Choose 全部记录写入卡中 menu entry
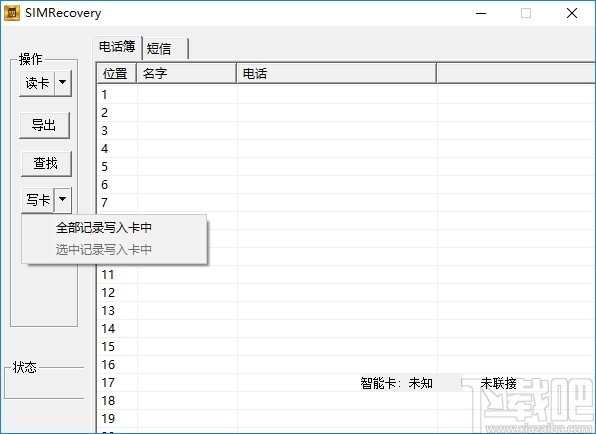The width and height of the screenshot is (596, 434). pos(114,228)
